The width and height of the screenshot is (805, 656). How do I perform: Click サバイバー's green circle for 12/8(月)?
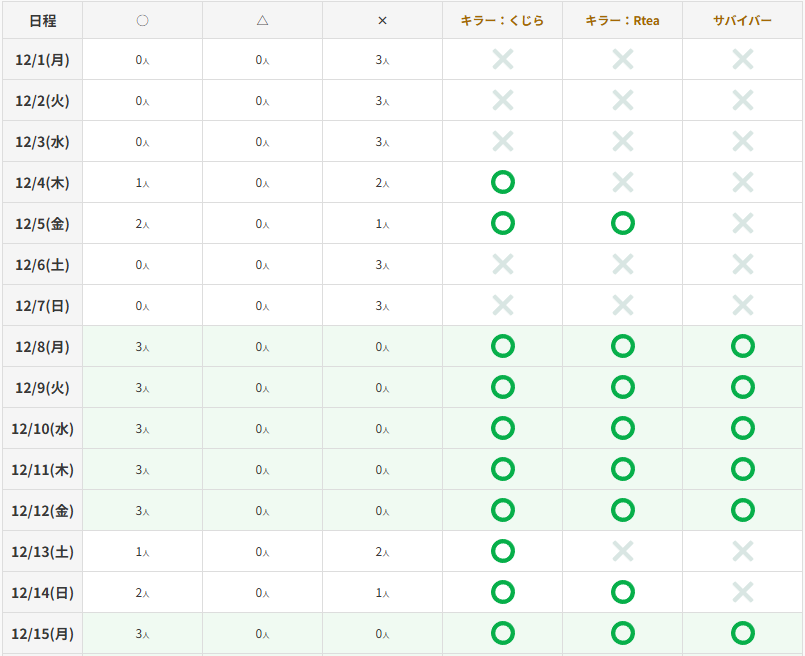pos(743,346)
